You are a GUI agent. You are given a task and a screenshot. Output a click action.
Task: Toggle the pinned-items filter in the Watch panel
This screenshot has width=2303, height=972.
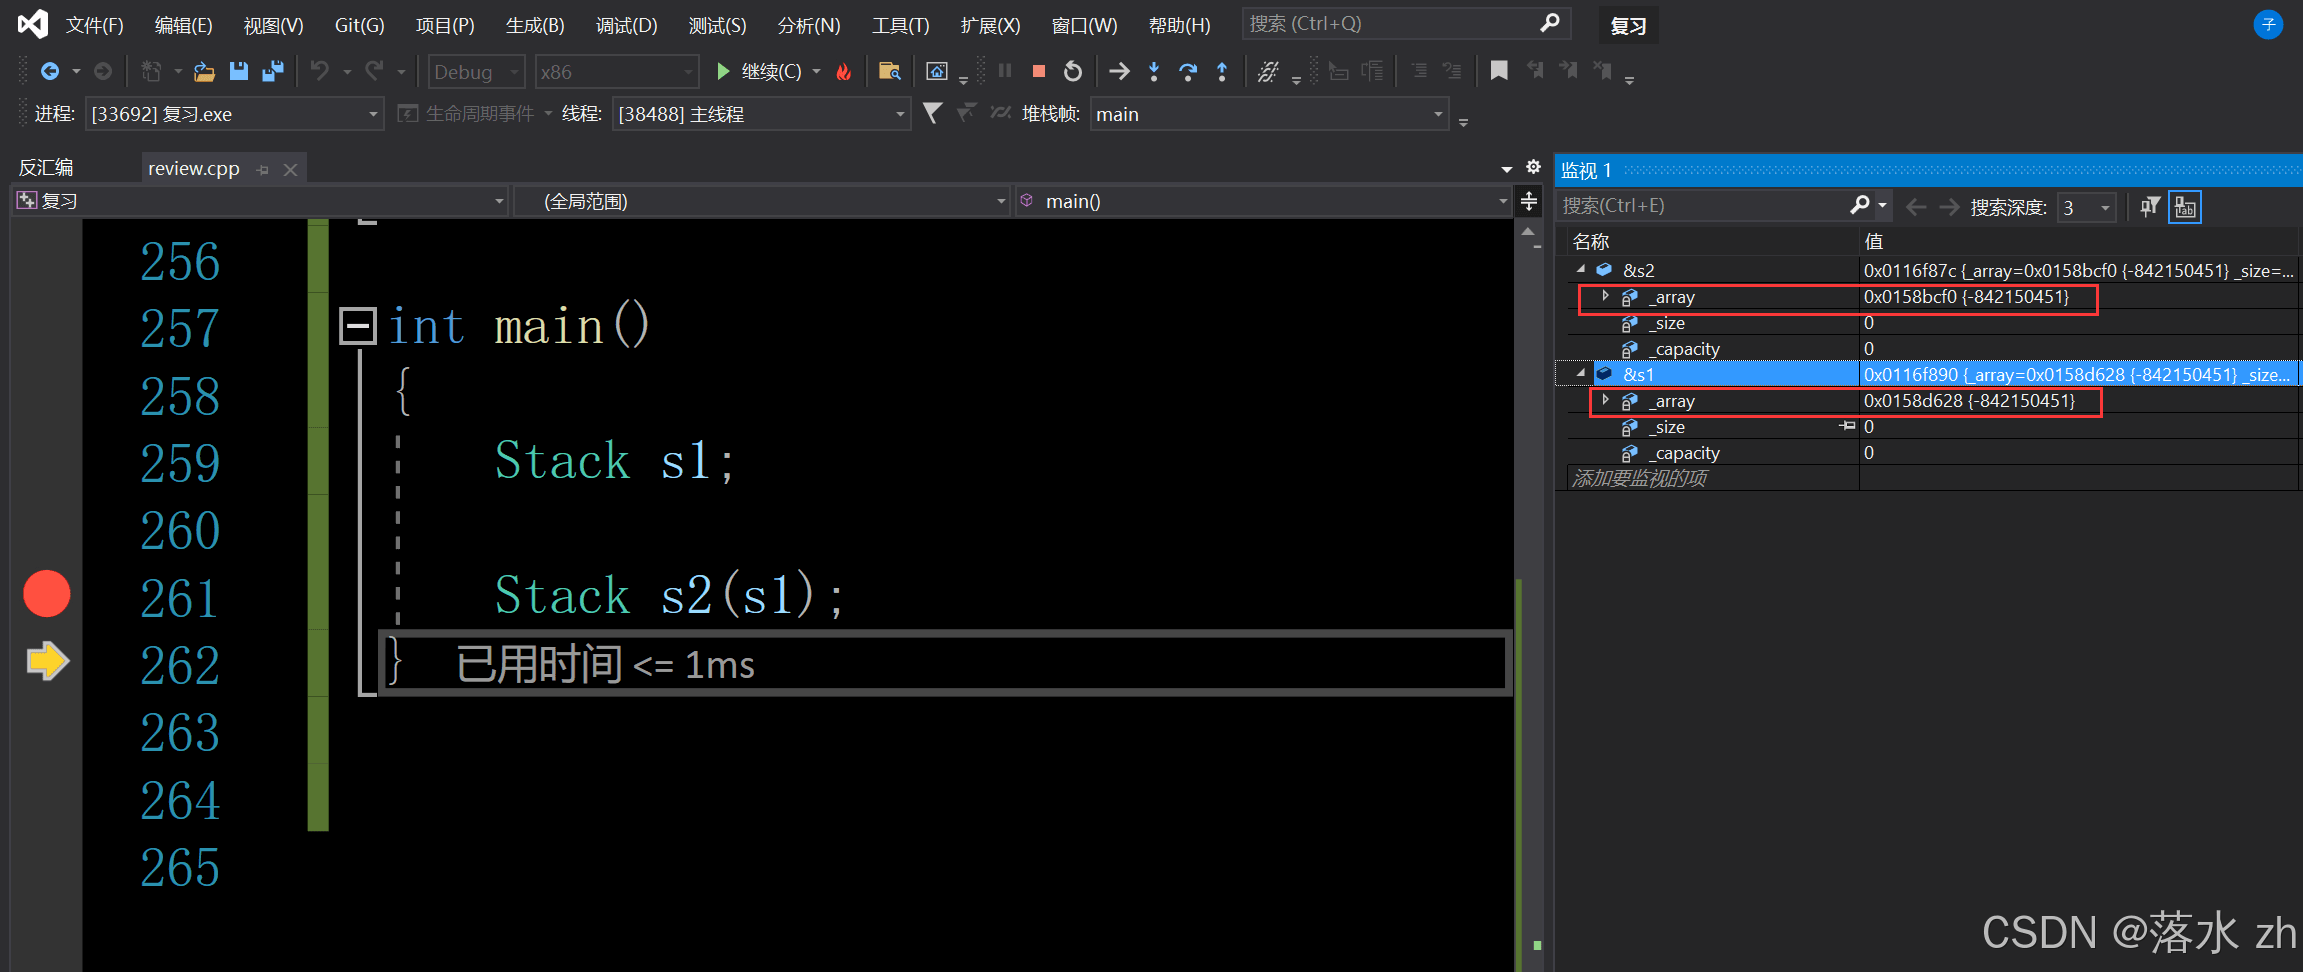2150,207
